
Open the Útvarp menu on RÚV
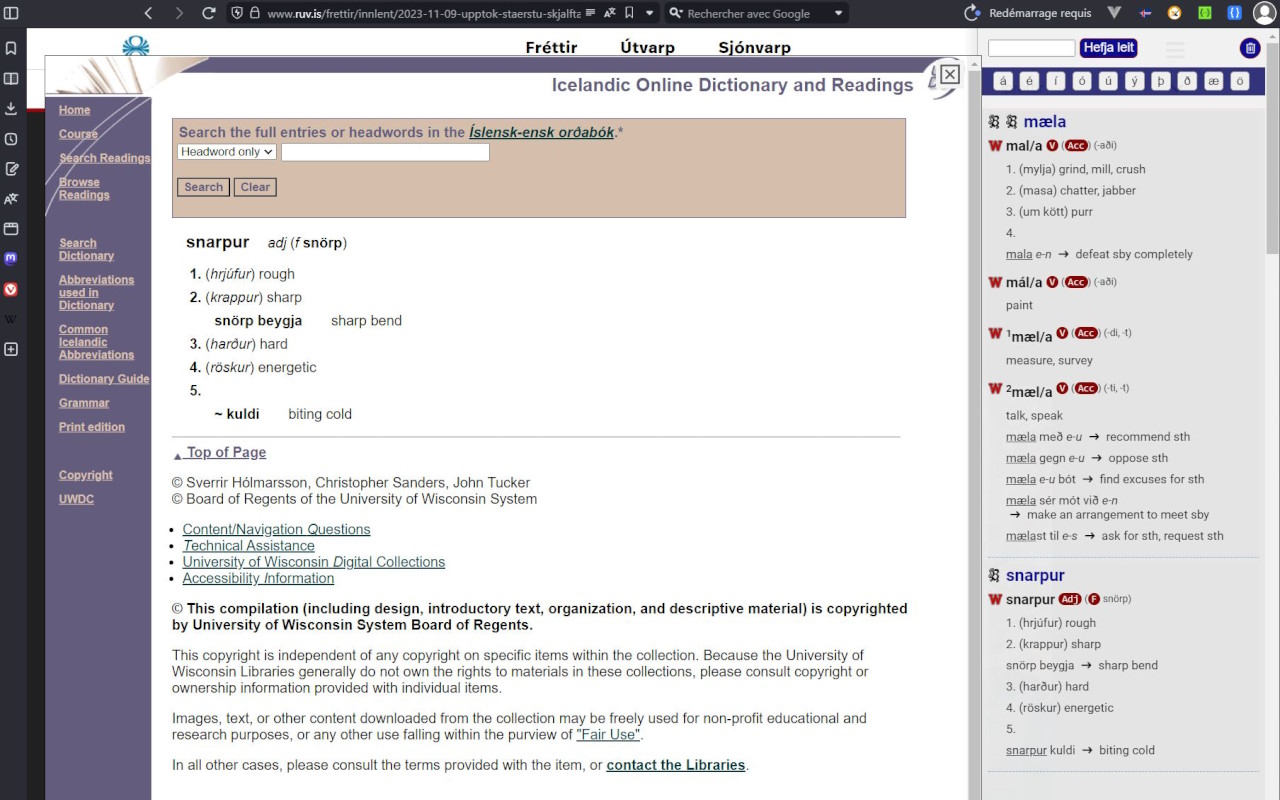click(x=648, y=47)
